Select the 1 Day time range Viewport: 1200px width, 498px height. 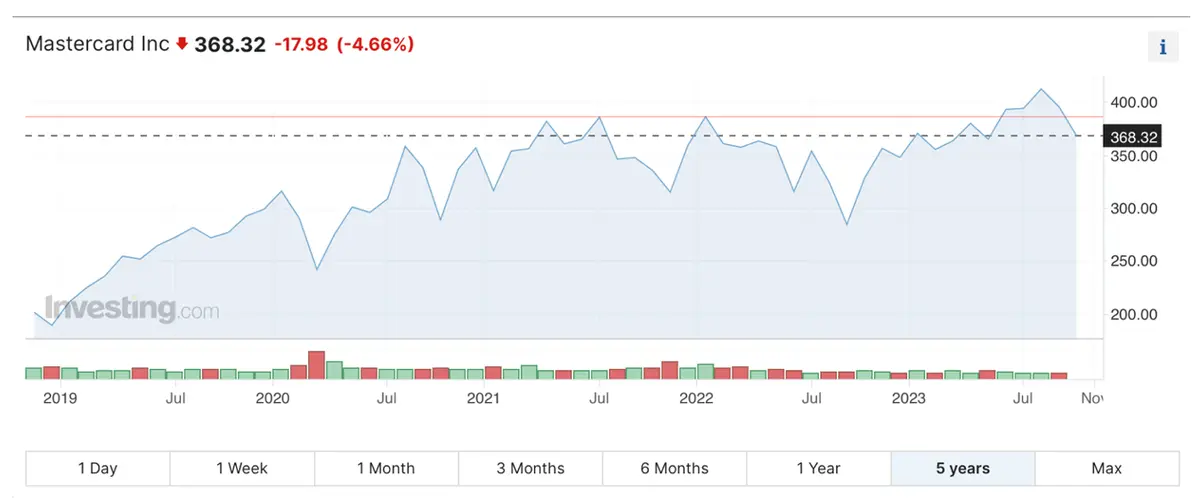(97, 468)
